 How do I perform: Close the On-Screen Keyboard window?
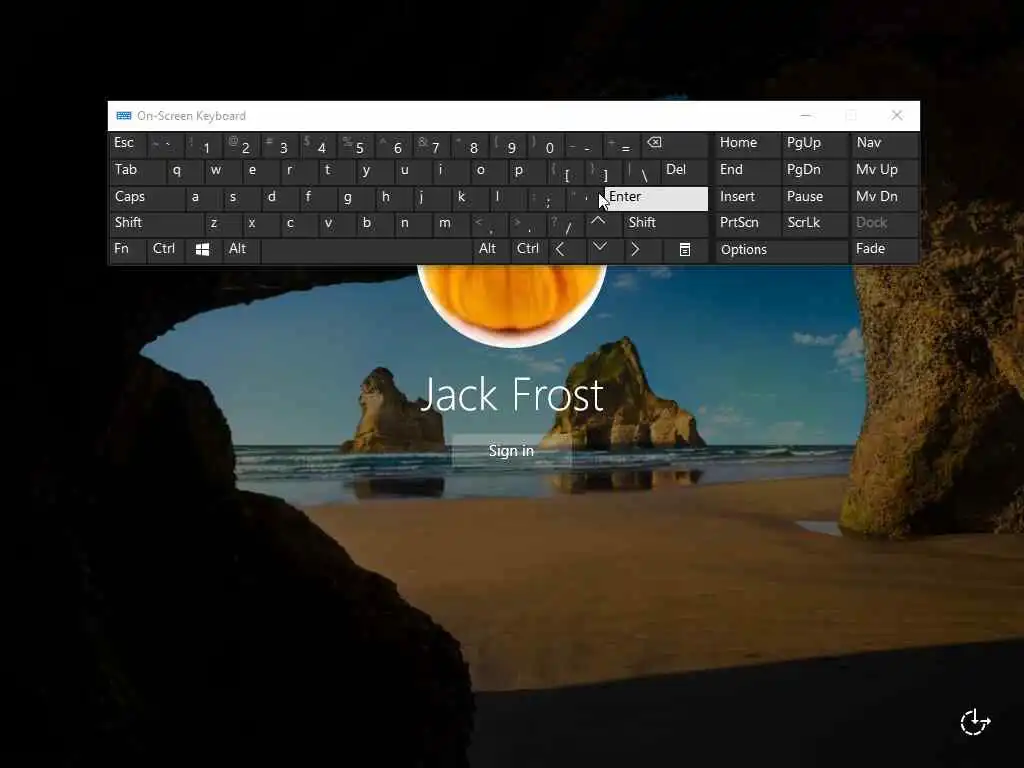[897, 116]
